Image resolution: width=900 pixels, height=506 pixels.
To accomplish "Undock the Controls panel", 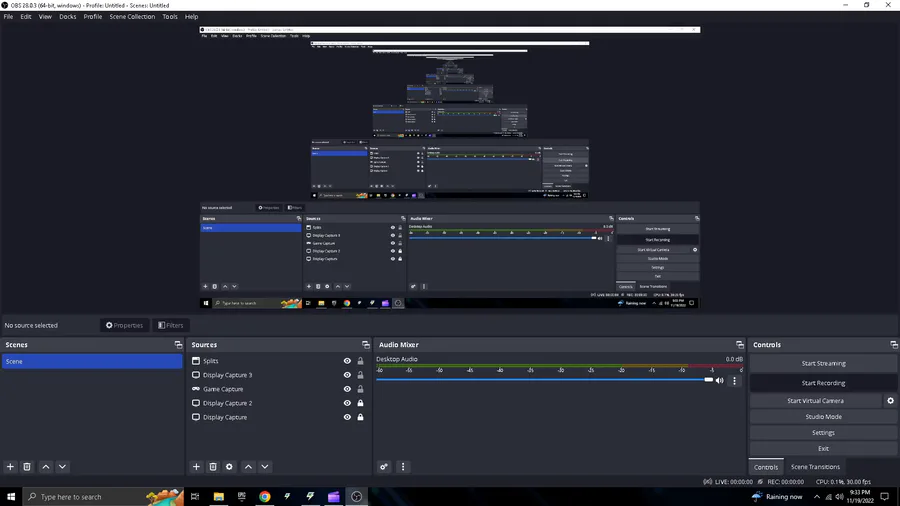I will [x=894, y=345].
